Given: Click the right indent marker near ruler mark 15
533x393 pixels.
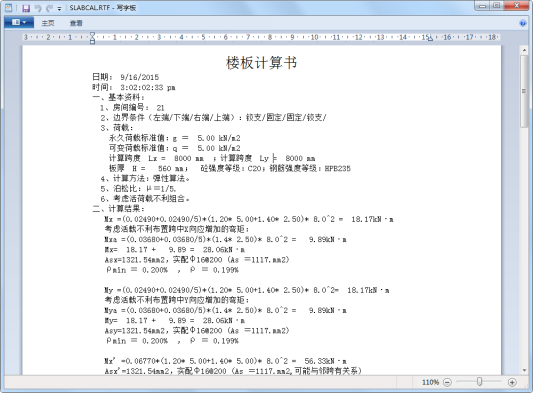Looking at the screenshot, I should pyautogui.click(x=430, y=39).
